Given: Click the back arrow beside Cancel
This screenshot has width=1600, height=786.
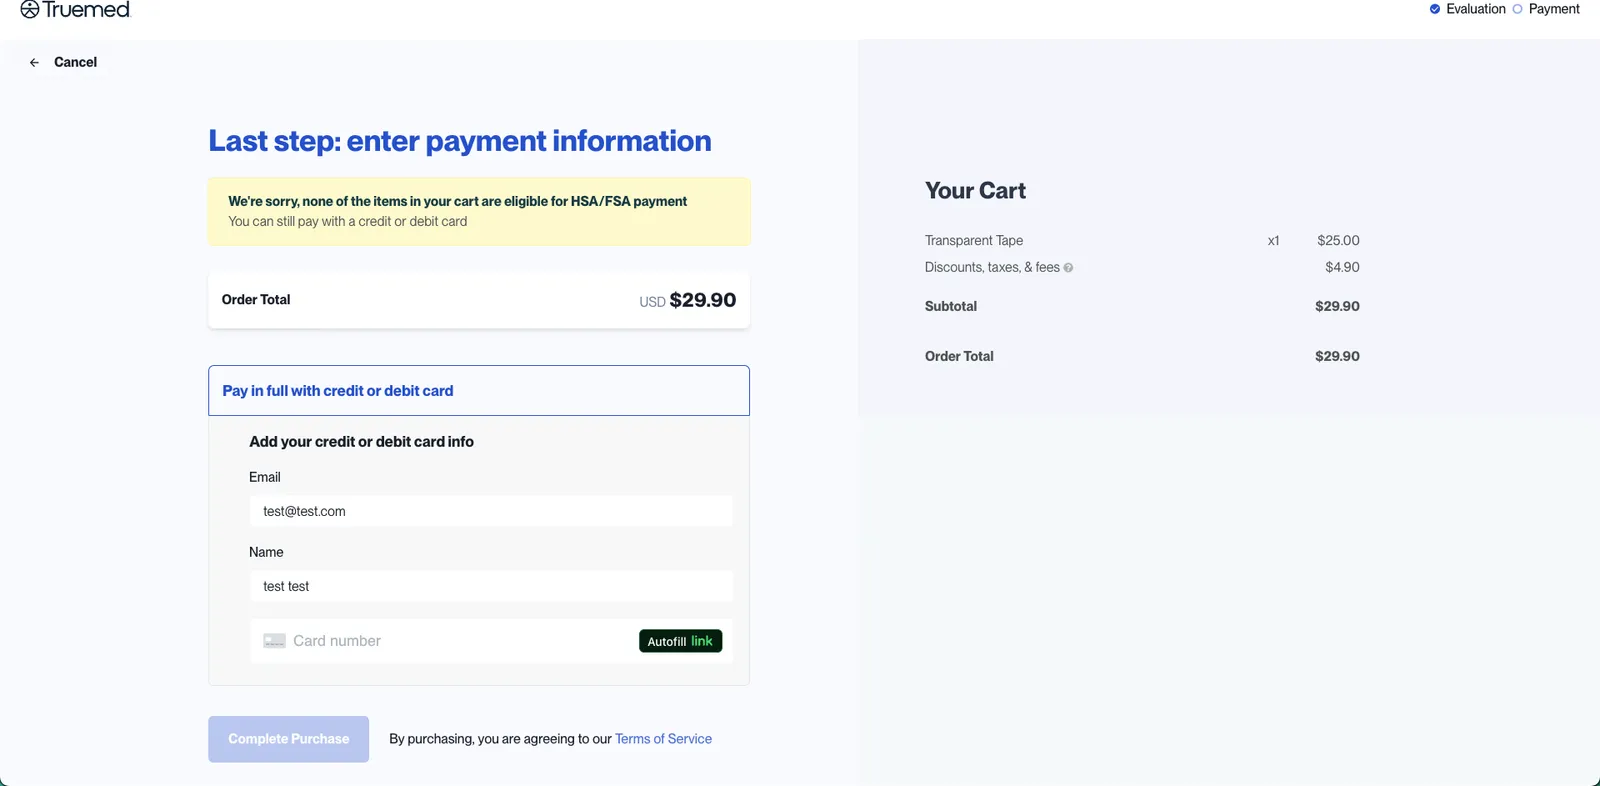Looking at the screenshot, I should [x=34, y=62].
